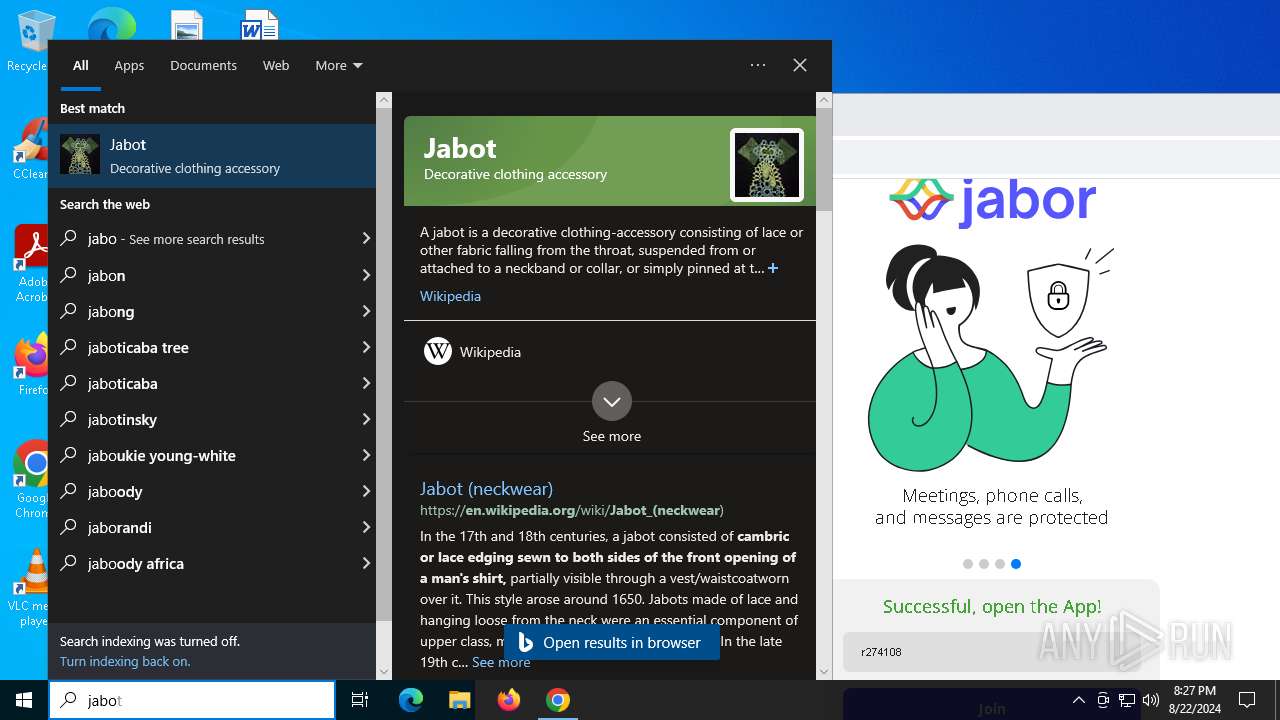The image size is (1280, 720).
Task: Expand the truncated Jabot description with plus
Action: coord(772,268)
